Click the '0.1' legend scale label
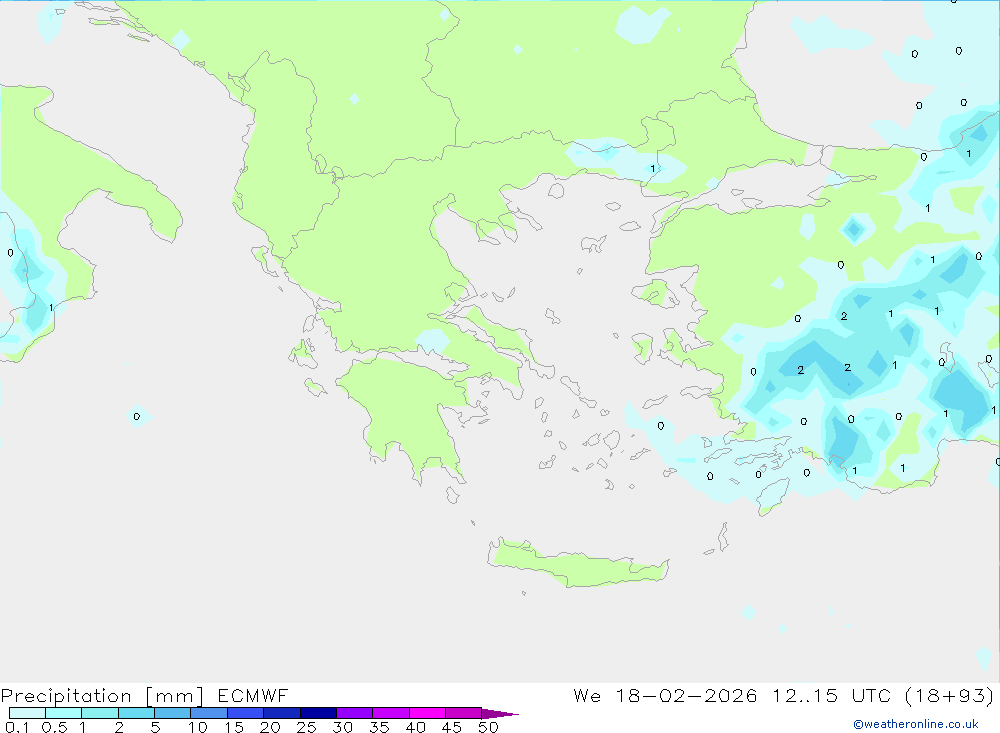 click(x=17, y=727)
